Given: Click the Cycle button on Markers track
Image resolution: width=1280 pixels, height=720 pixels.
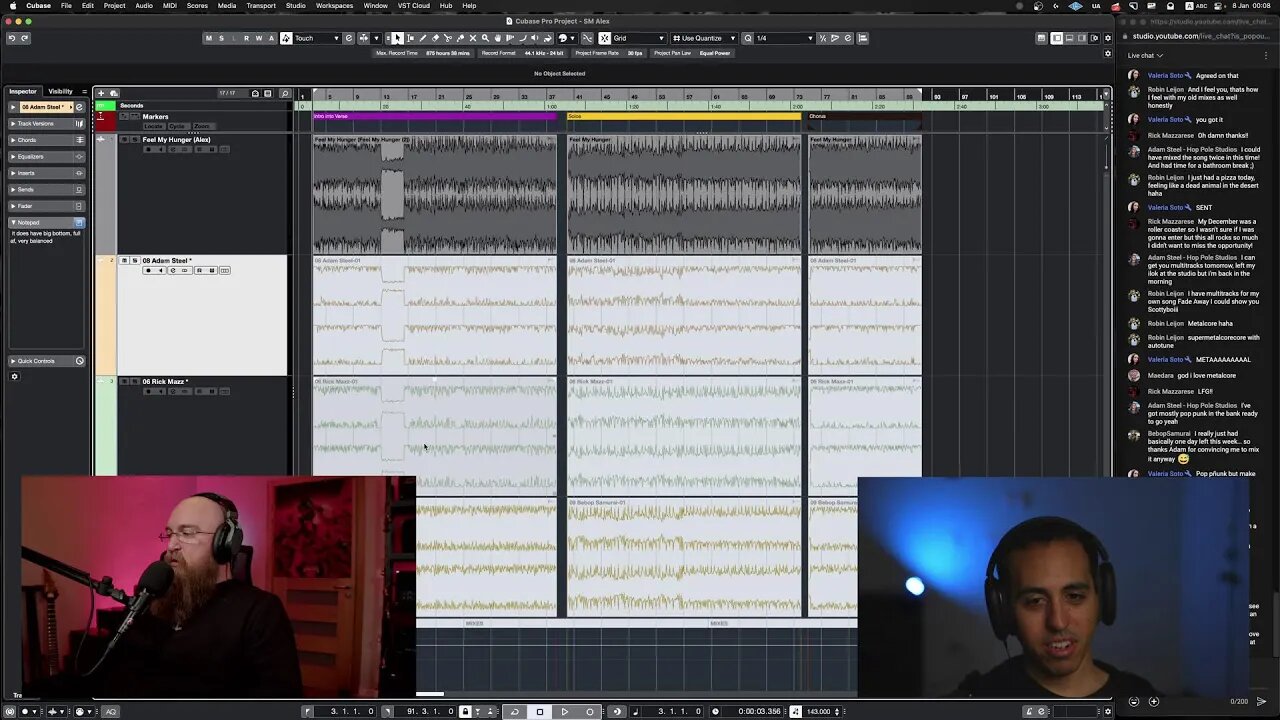Looking at the screenshot, I should (179, 126).
